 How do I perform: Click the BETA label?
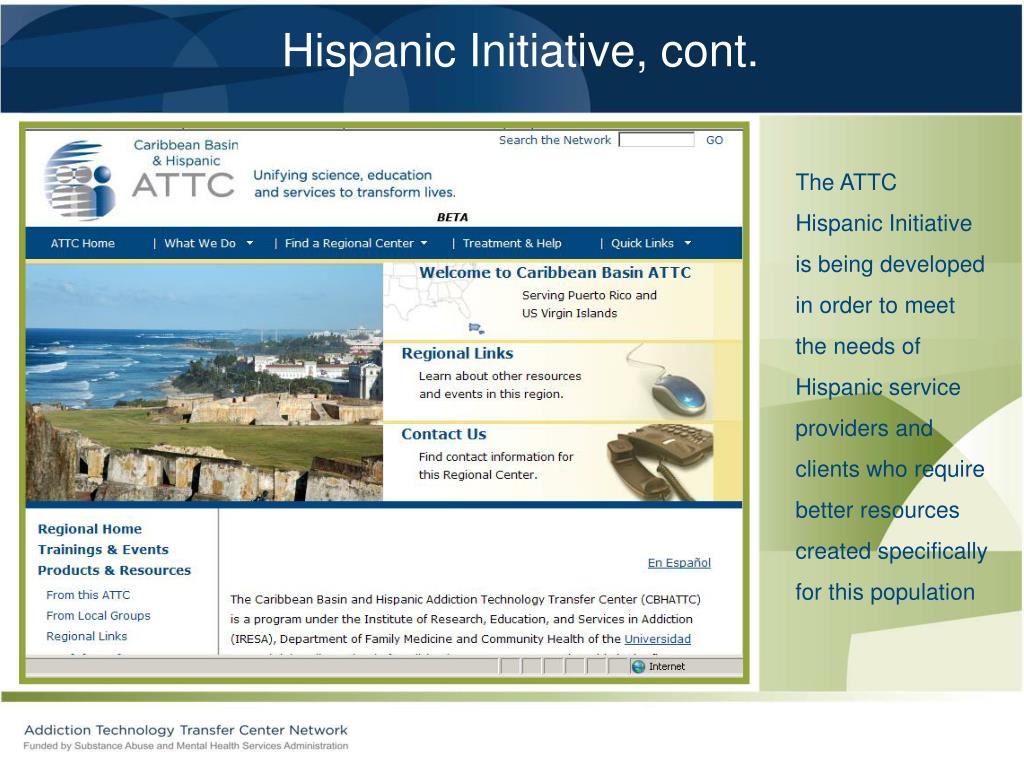[453, 217]
